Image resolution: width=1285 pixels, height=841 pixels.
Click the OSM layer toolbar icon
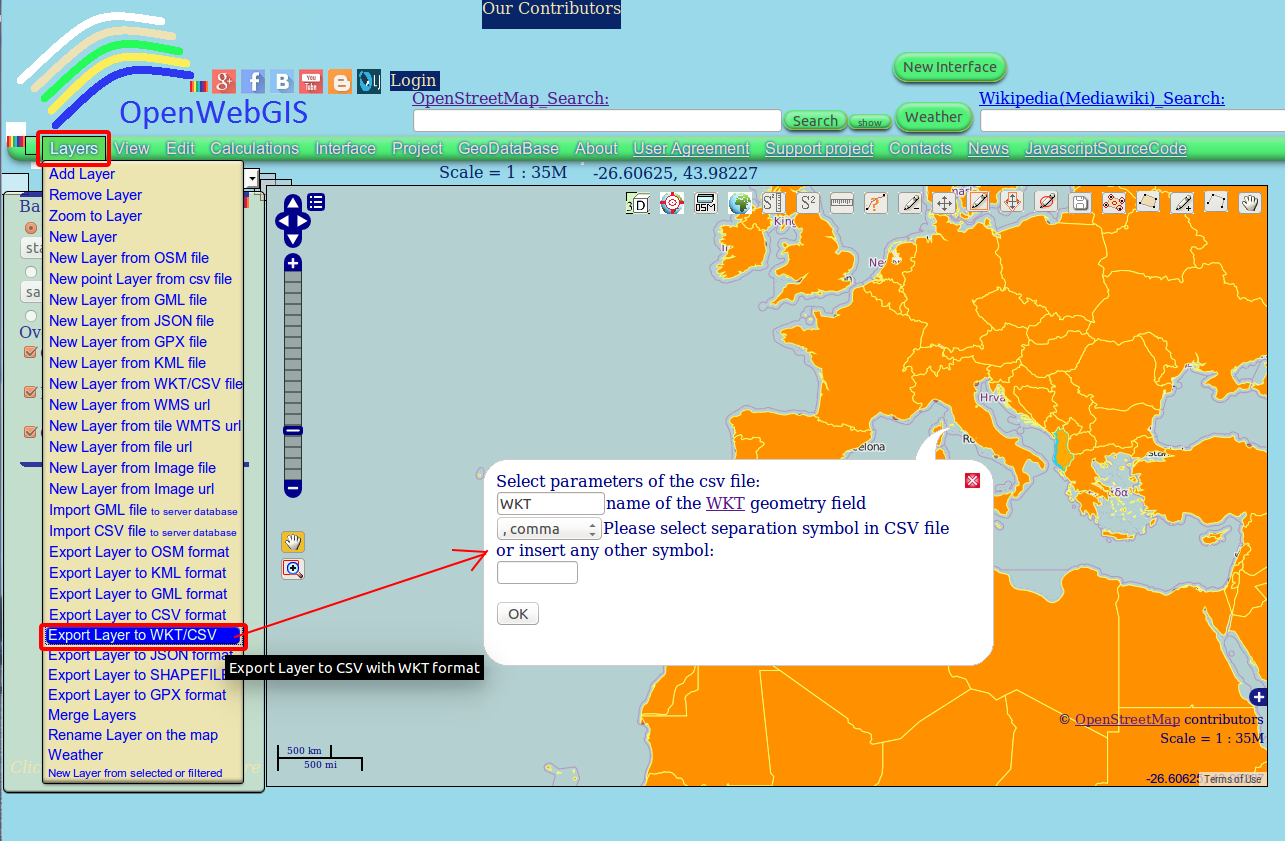click(x=705, y=203)
